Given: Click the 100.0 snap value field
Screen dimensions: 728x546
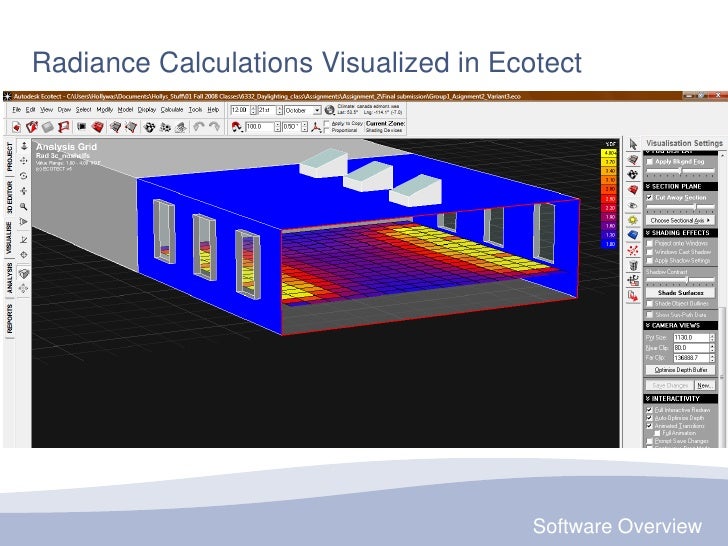Looking at the screenshot, I should 260,126.
